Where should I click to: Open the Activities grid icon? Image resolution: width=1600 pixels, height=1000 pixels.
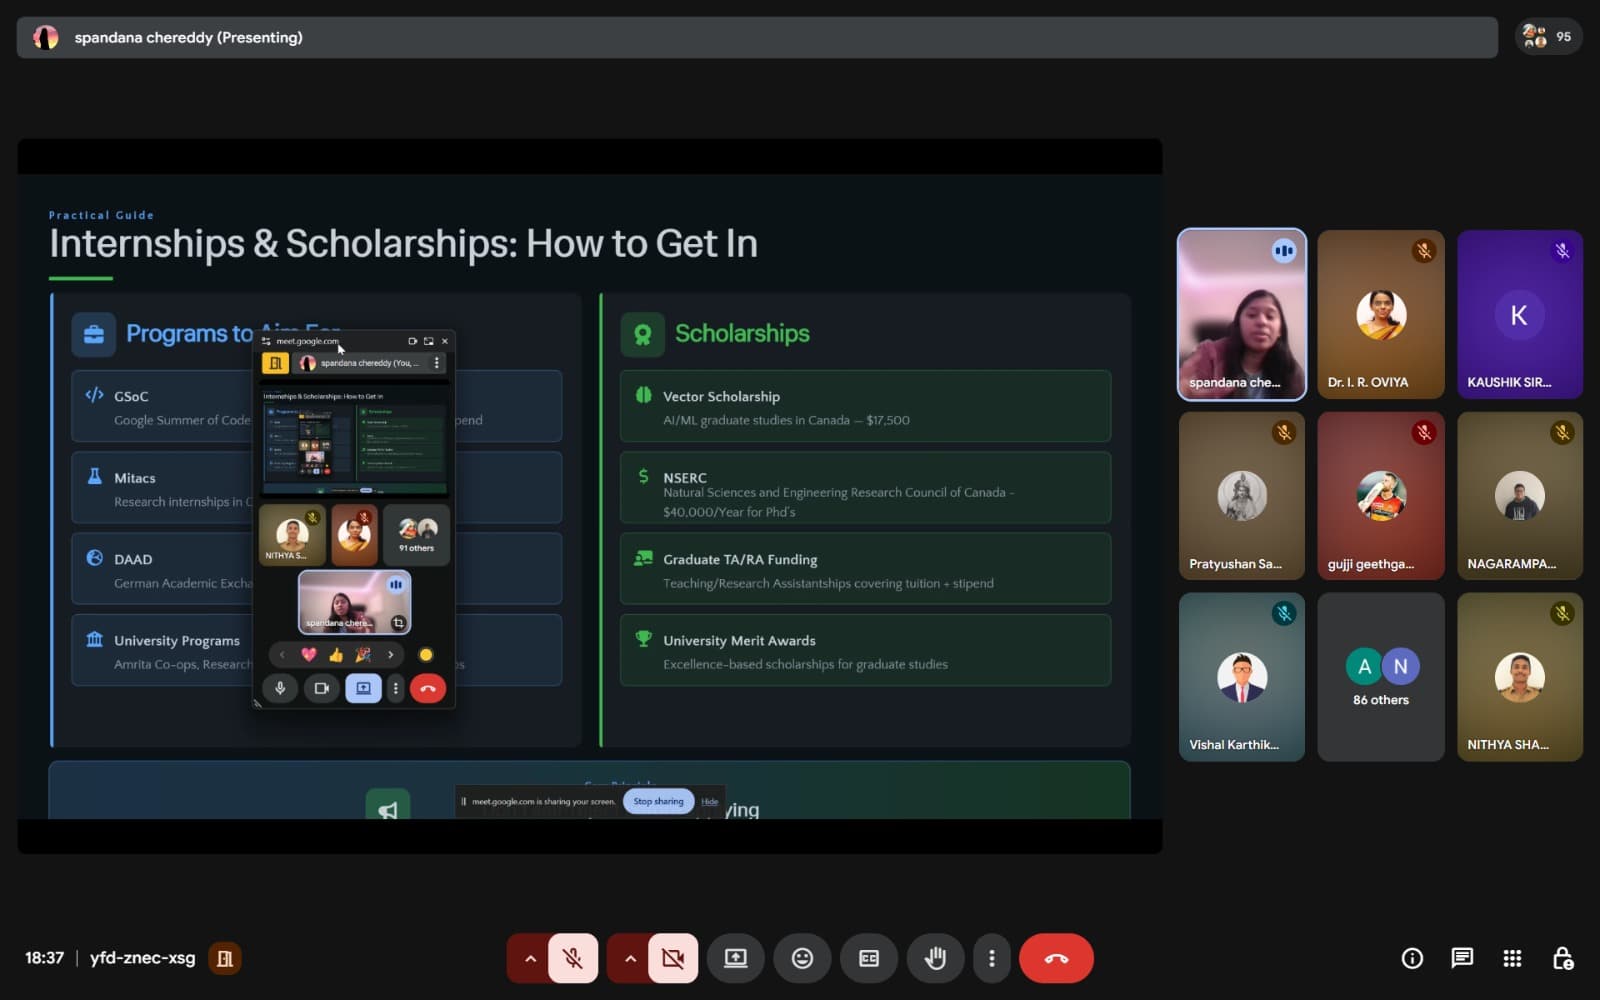(1512, 958)
